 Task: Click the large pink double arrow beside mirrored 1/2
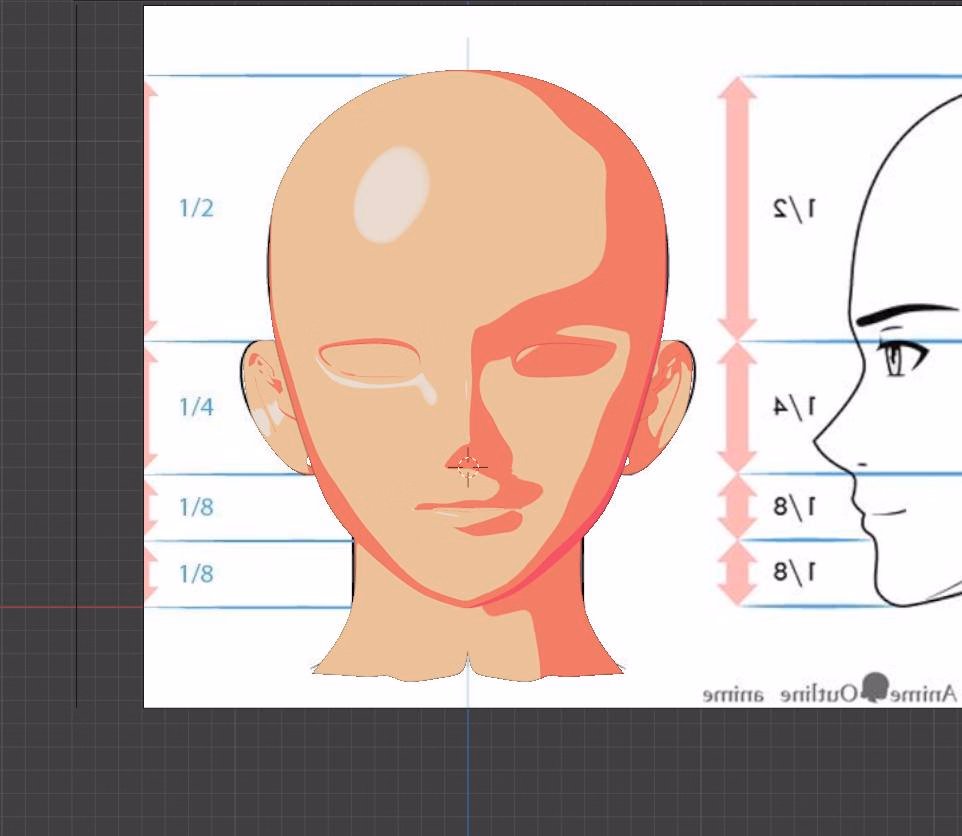click(x=737, y=209)
